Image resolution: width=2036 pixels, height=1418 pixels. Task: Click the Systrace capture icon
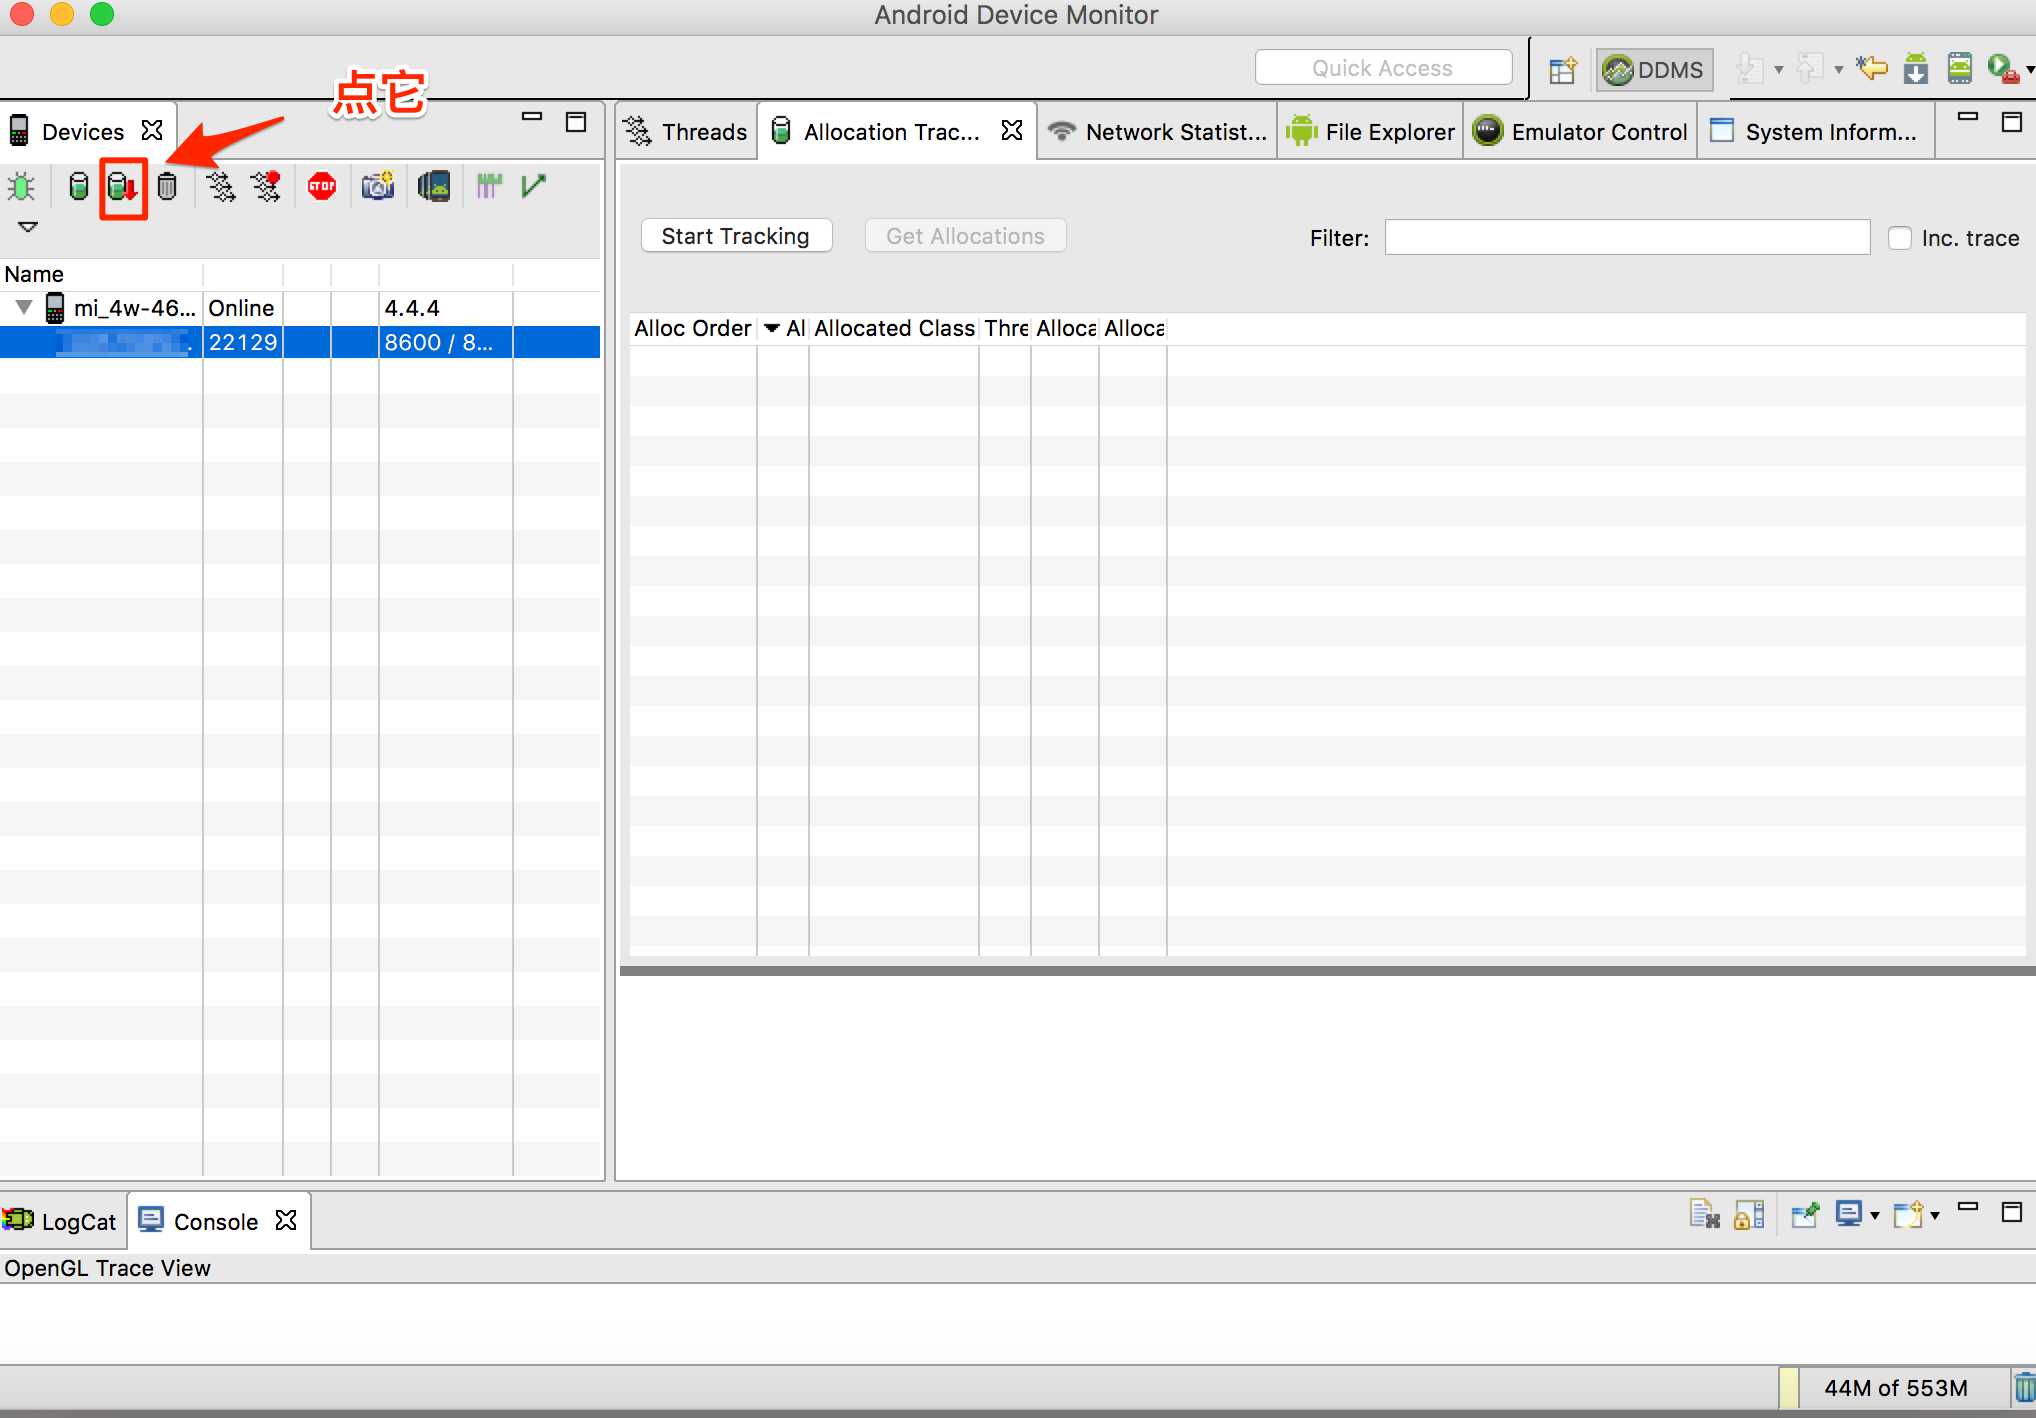[489, 187]
